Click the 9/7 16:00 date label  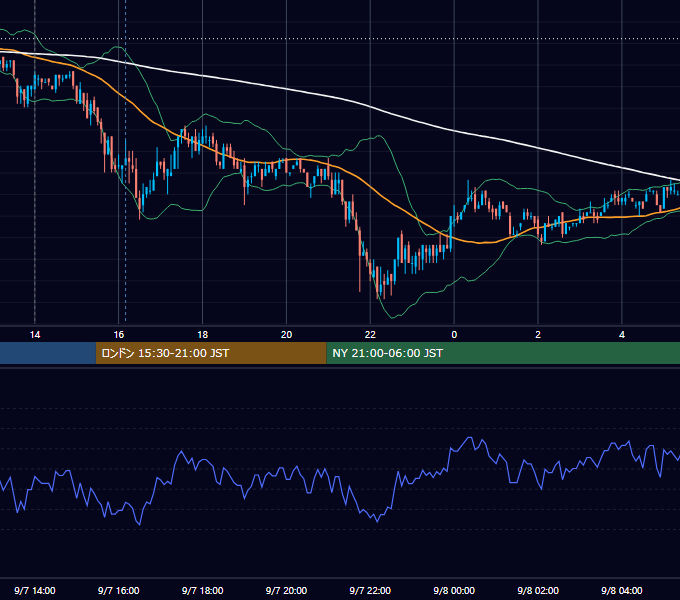point(118,590)
